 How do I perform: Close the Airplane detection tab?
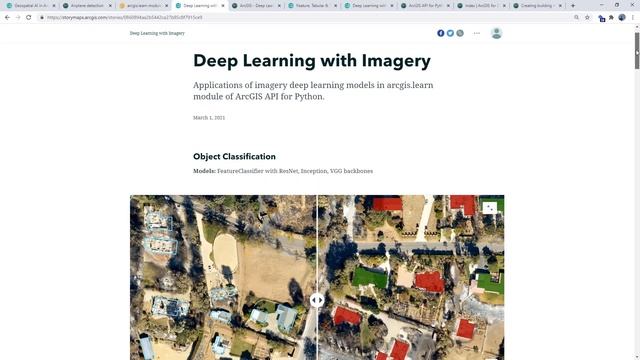point(110,6)
